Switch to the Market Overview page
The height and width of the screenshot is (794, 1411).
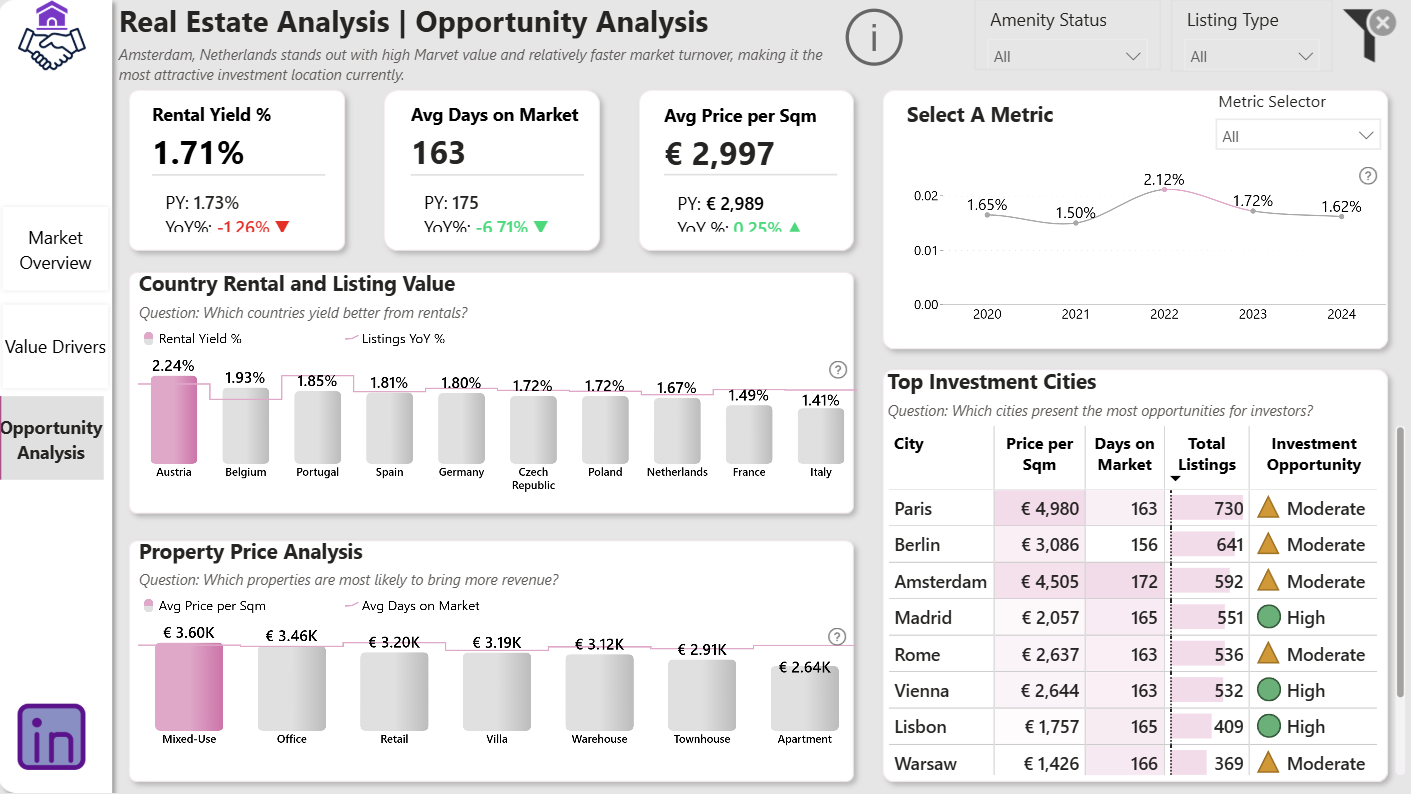(x=55, y=250)
